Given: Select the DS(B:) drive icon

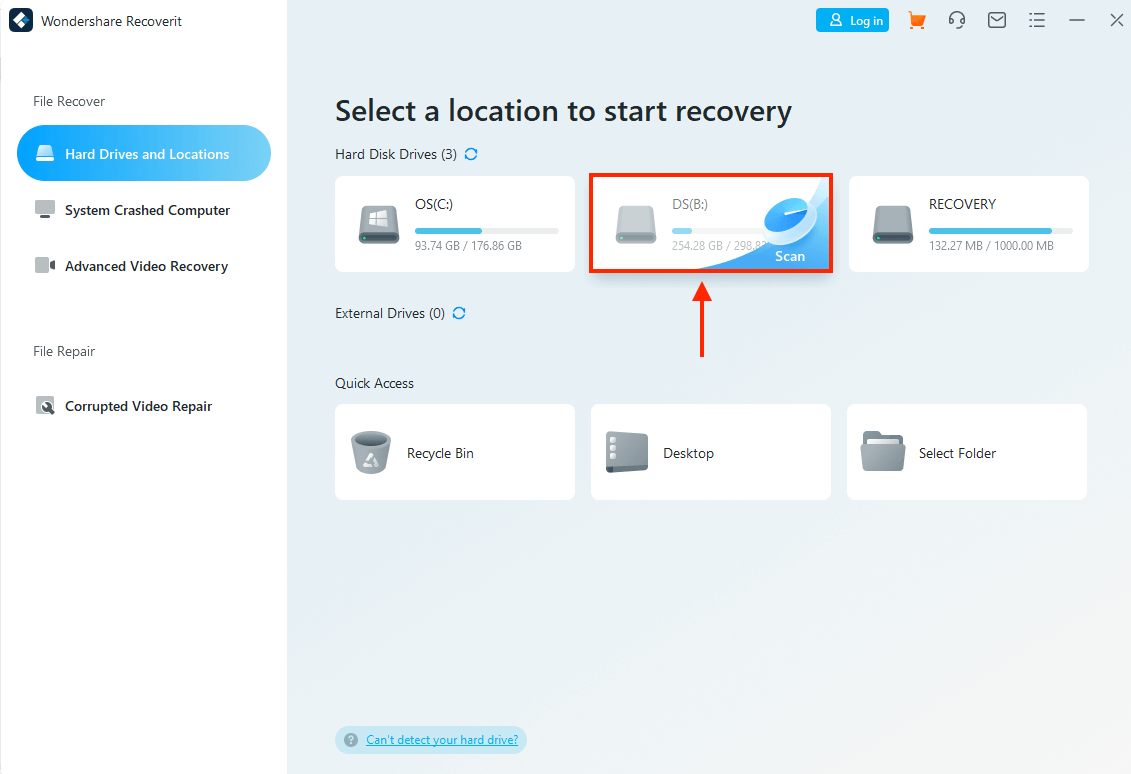Looking at the screenshot, I should pyautogui.click(x=635, y=224).
